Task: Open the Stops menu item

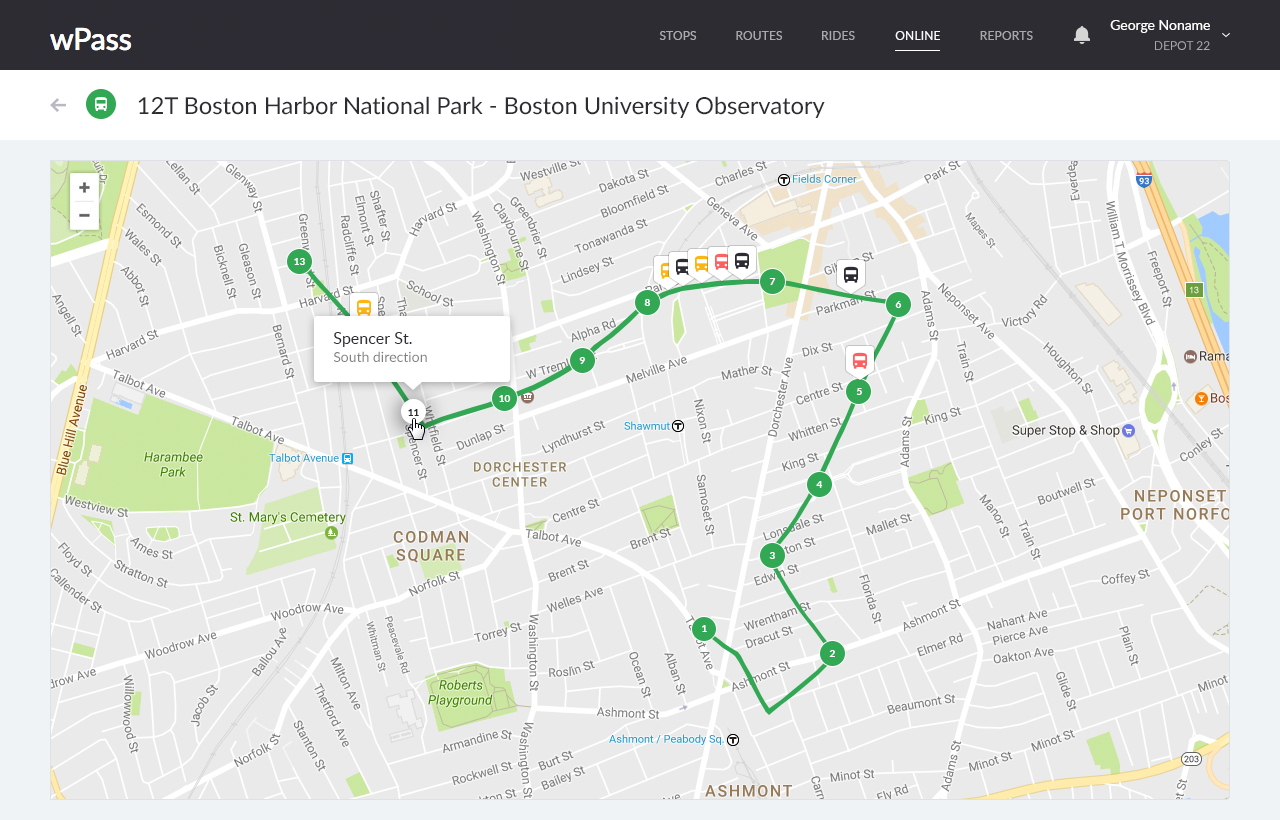Action: [x=677, y=36]
